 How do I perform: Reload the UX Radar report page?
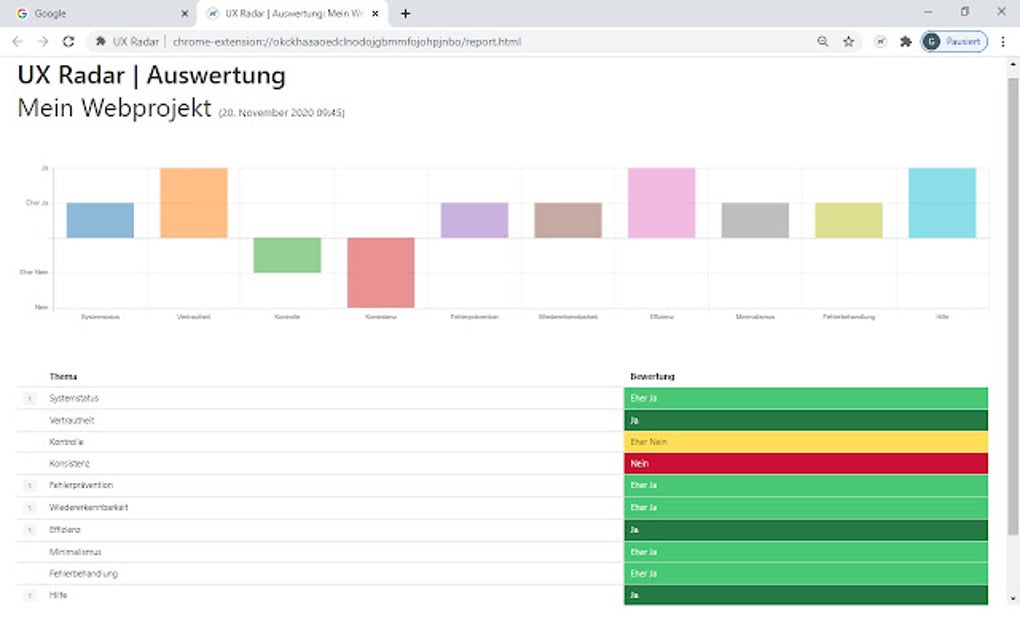(x=68, y=42)
